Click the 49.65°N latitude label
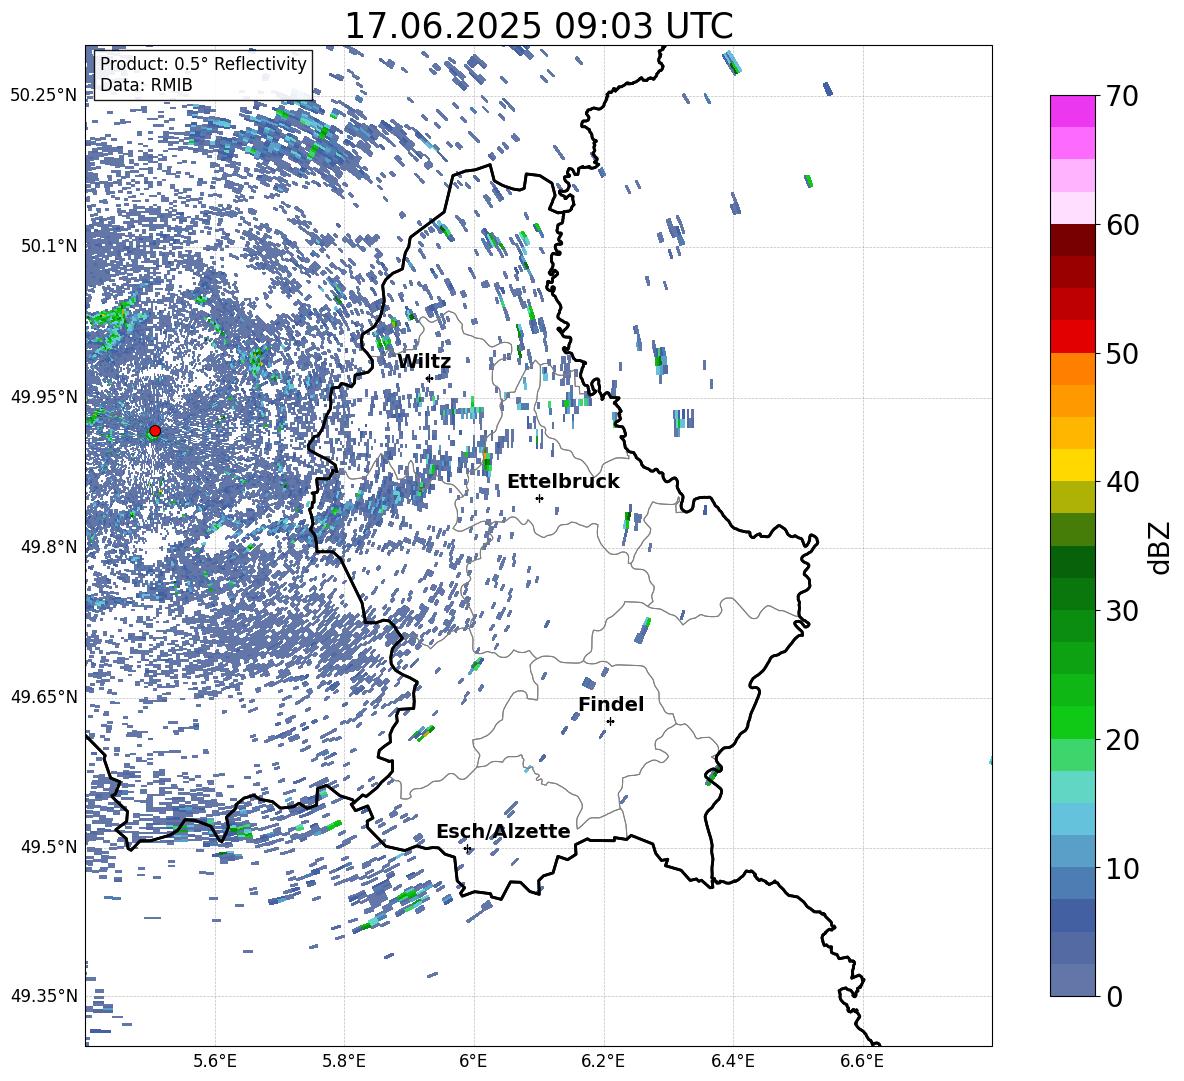Image resolution: width=1184 pixels, height=1081 pixels. point(44,696)
